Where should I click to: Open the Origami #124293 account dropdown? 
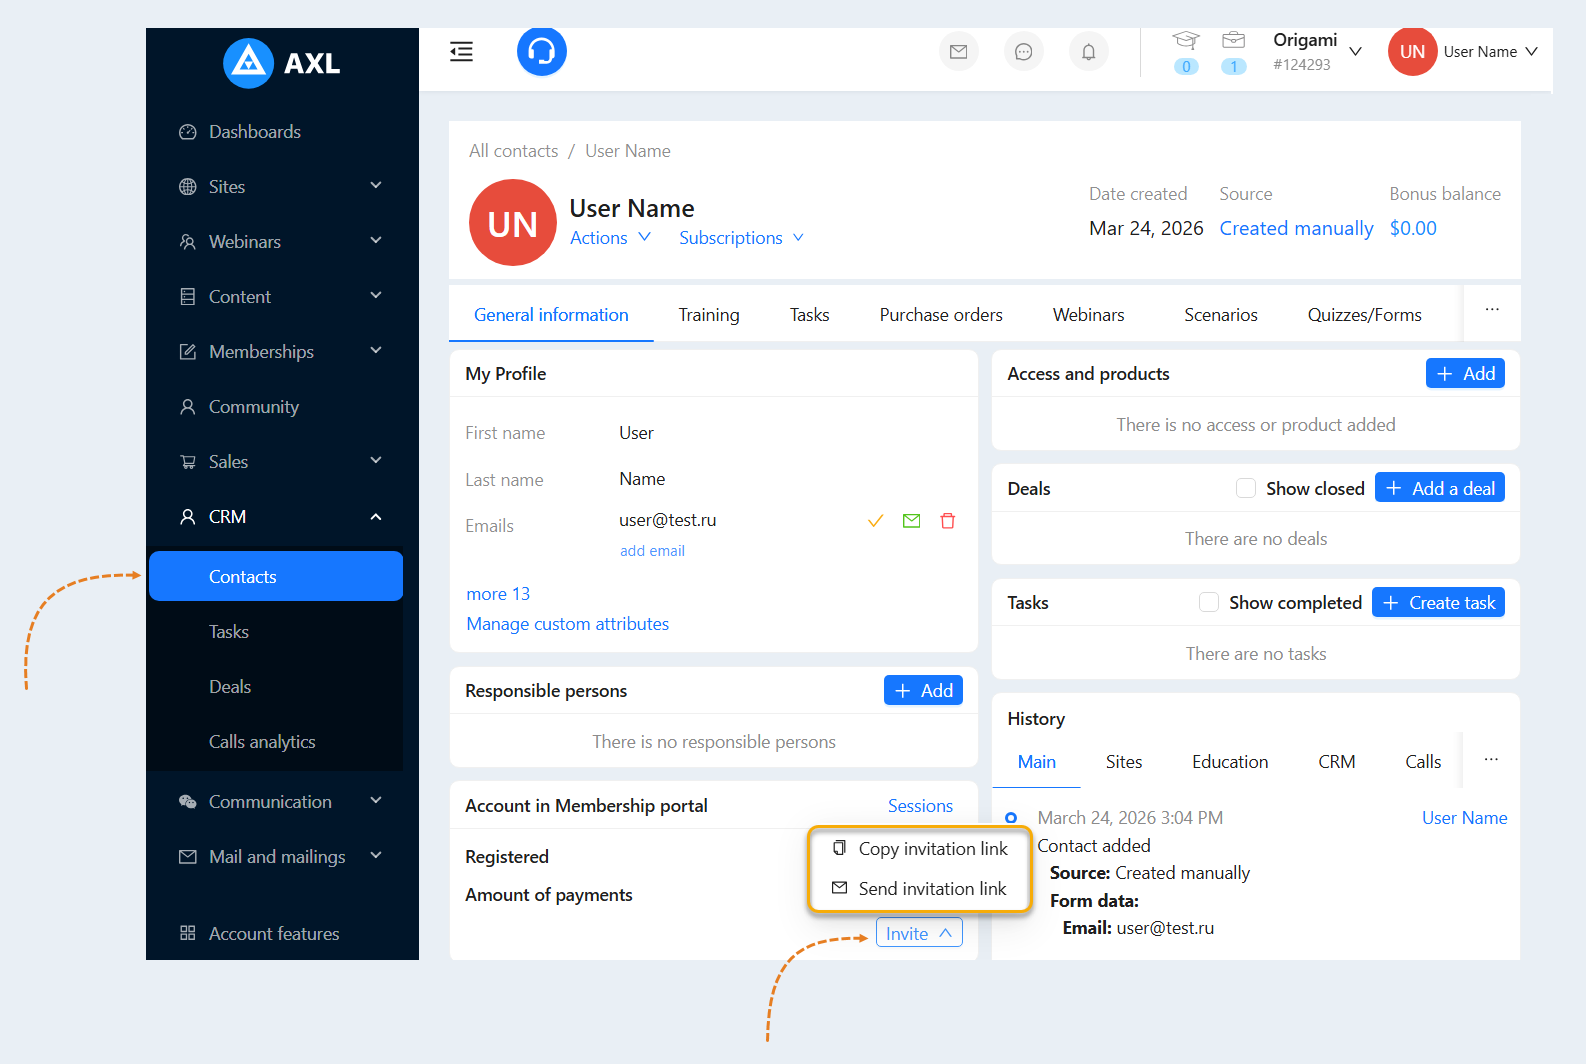1317,51
